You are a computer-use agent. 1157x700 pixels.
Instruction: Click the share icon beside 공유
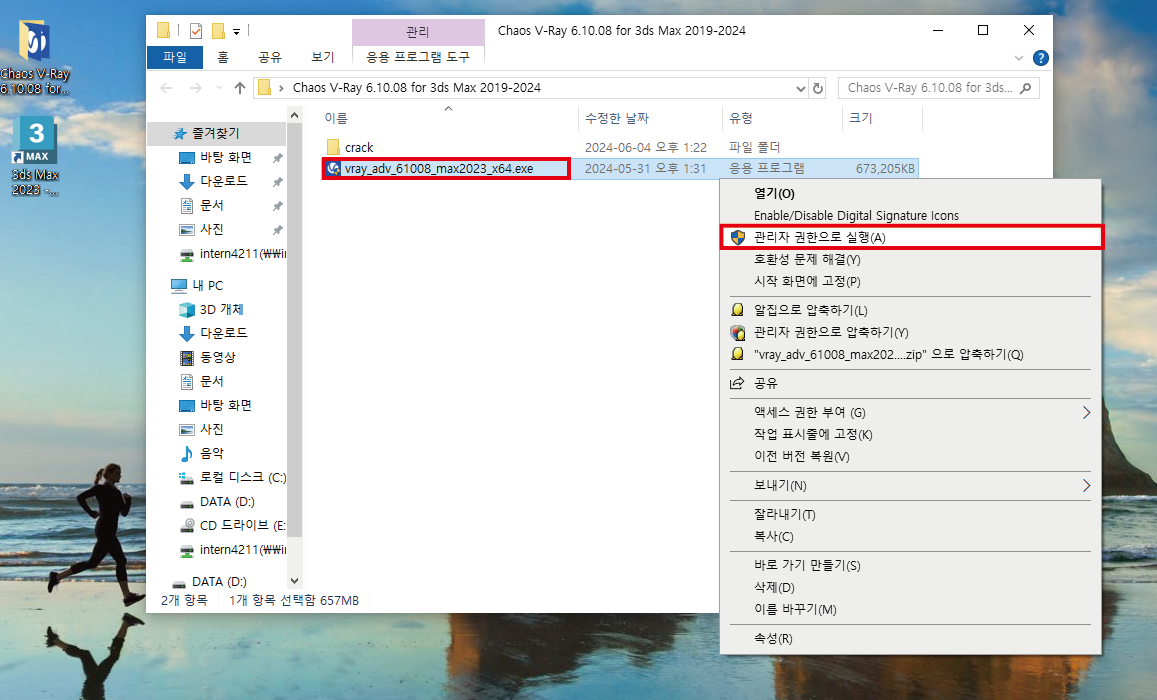pyautogui.click(x=737, y=383)
